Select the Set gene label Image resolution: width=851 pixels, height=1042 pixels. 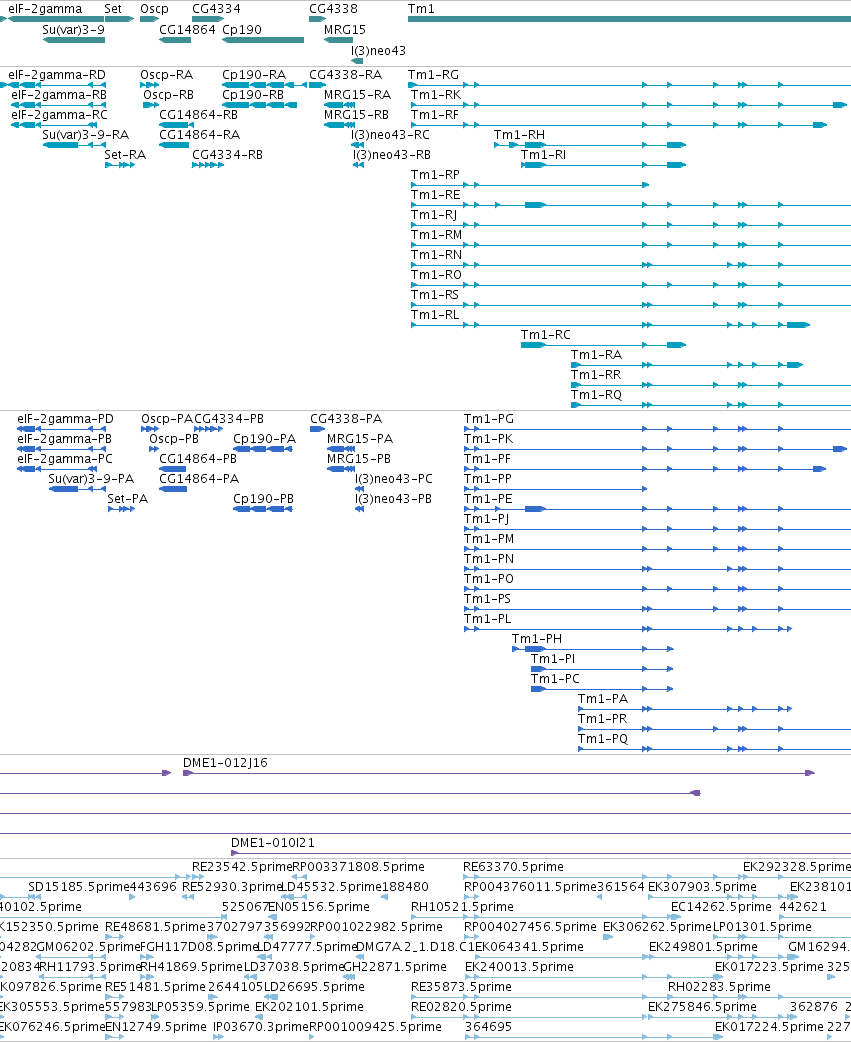113,9
